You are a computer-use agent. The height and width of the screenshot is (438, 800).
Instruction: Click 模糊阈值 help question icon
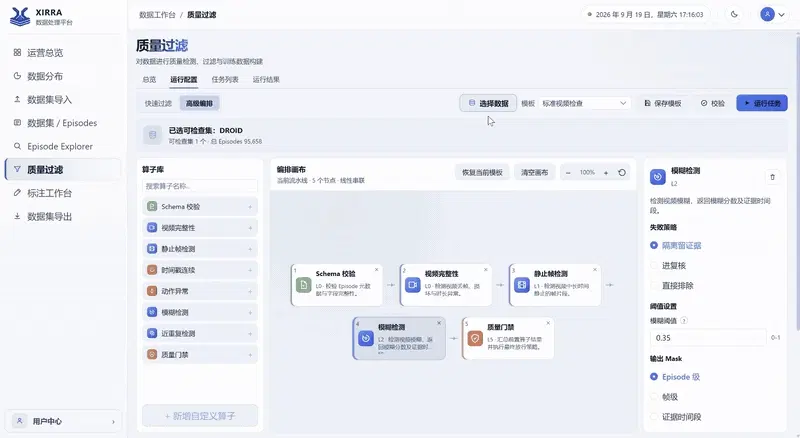[684, 321]
